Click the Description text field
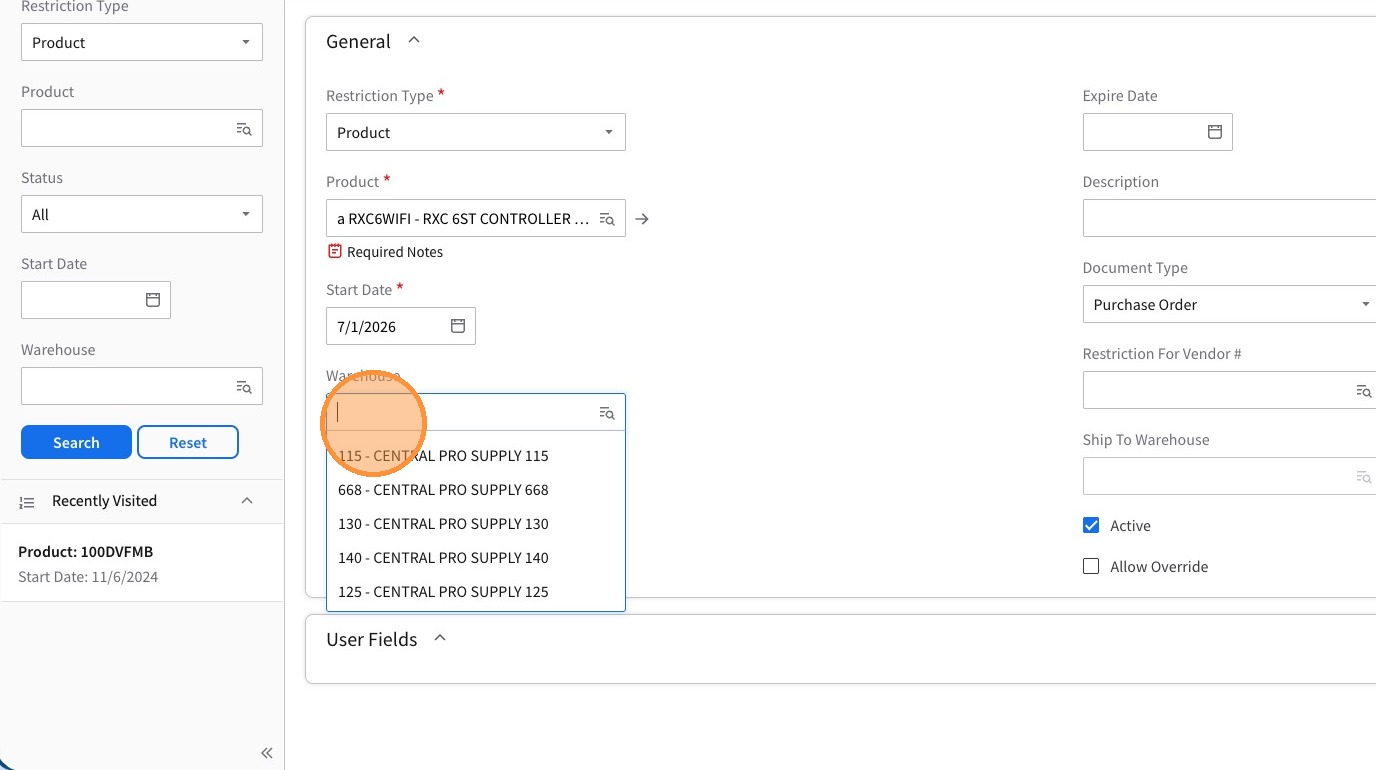The image size is (1376, 770). pyautogui.click(x=1229, y=218)
